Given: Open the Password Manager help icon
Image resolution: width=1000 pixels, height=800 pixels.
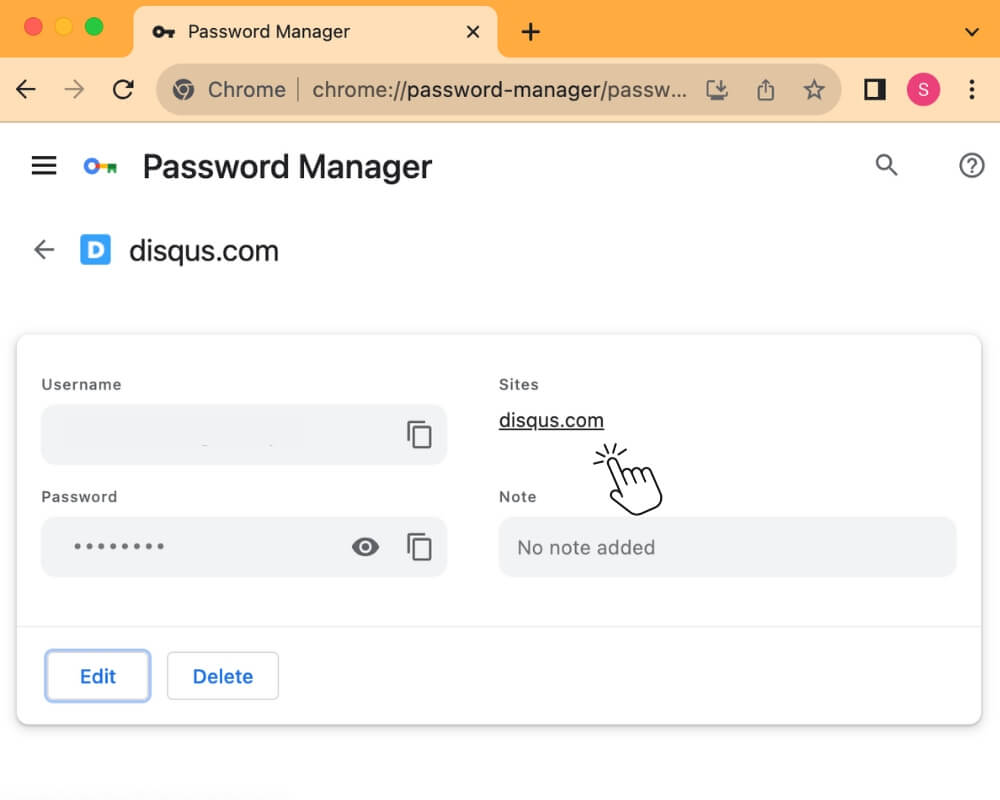Looking at the screenshot, I should (971, 165).
